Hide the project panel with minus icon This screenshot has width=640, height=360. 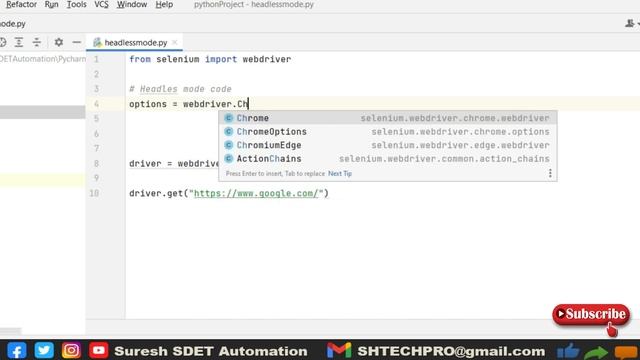pos(76,42)
